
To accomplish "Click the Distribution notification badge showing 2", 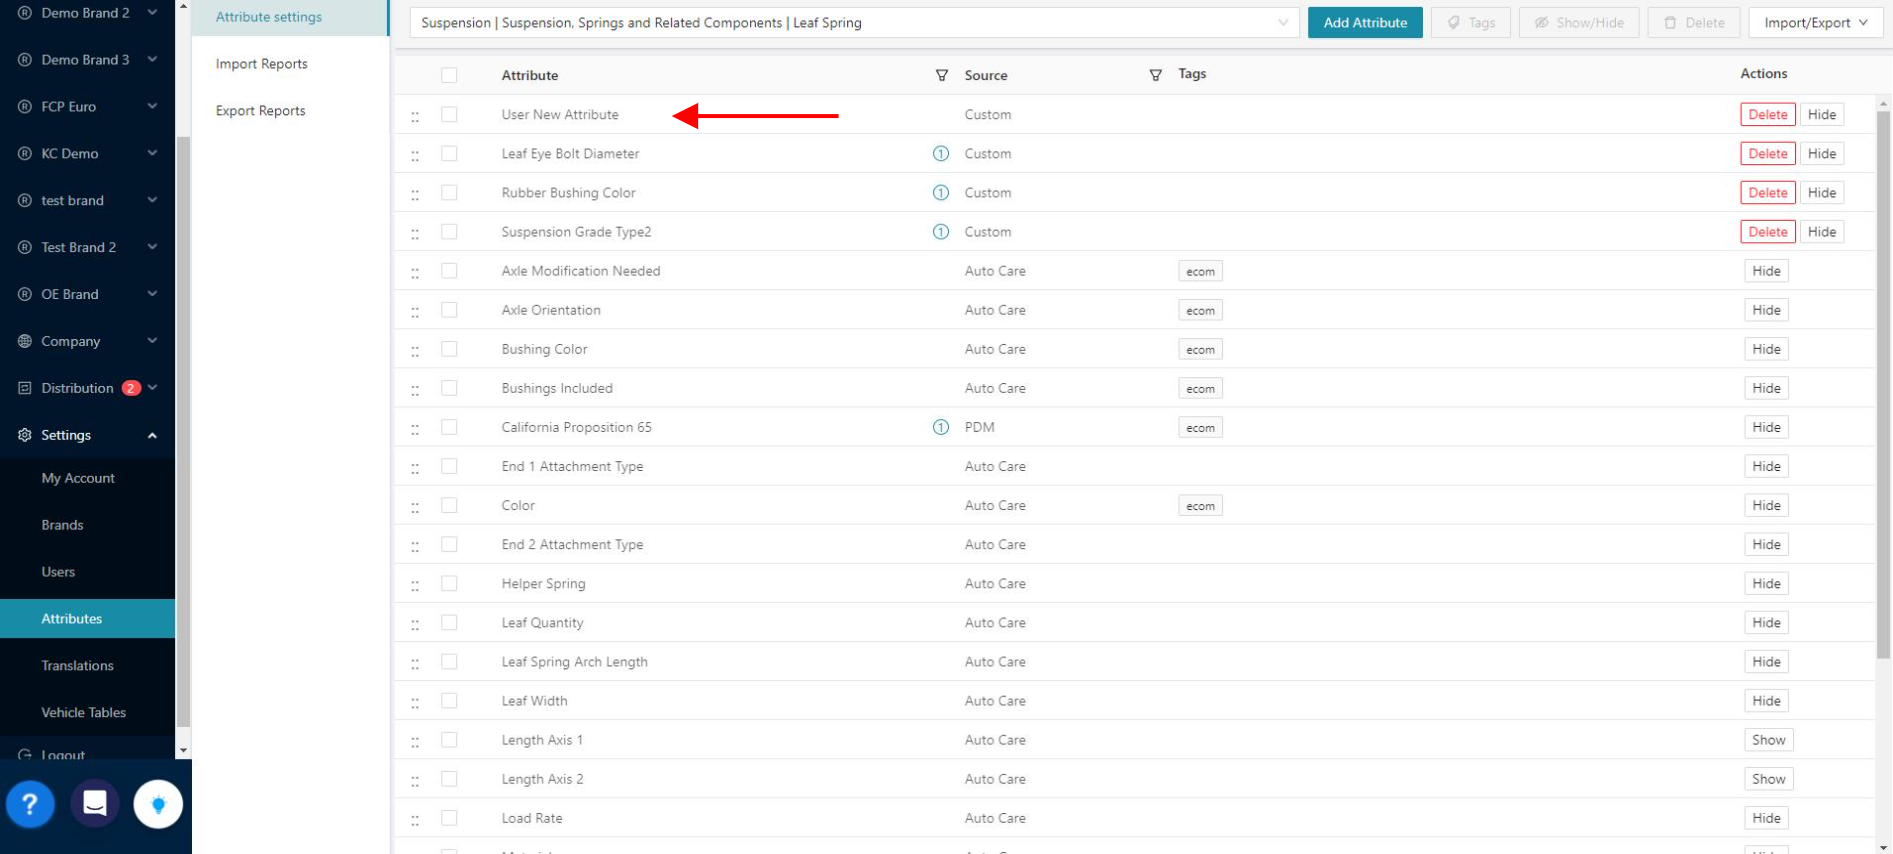I will (x=131, y=388).
